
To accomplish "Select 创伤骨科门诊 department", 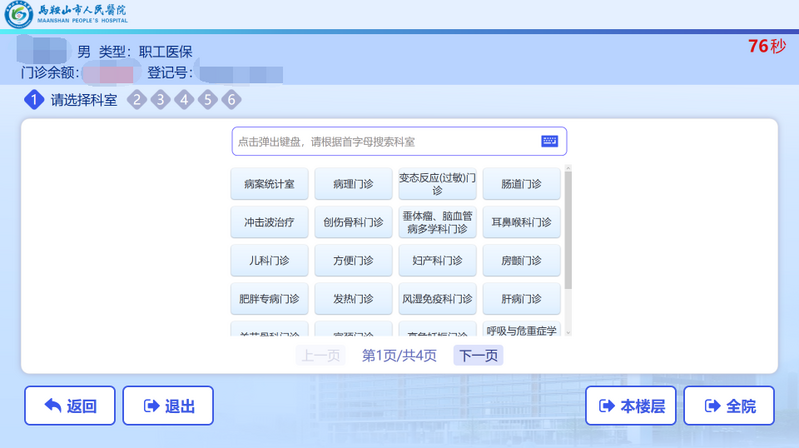I will point(353,222).
